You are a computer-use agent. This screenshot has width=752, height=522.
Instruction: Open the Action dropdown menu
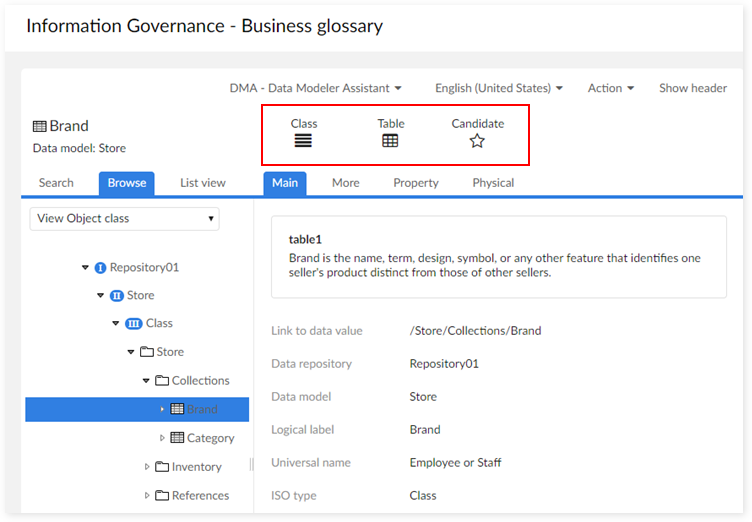coord(610,88)
